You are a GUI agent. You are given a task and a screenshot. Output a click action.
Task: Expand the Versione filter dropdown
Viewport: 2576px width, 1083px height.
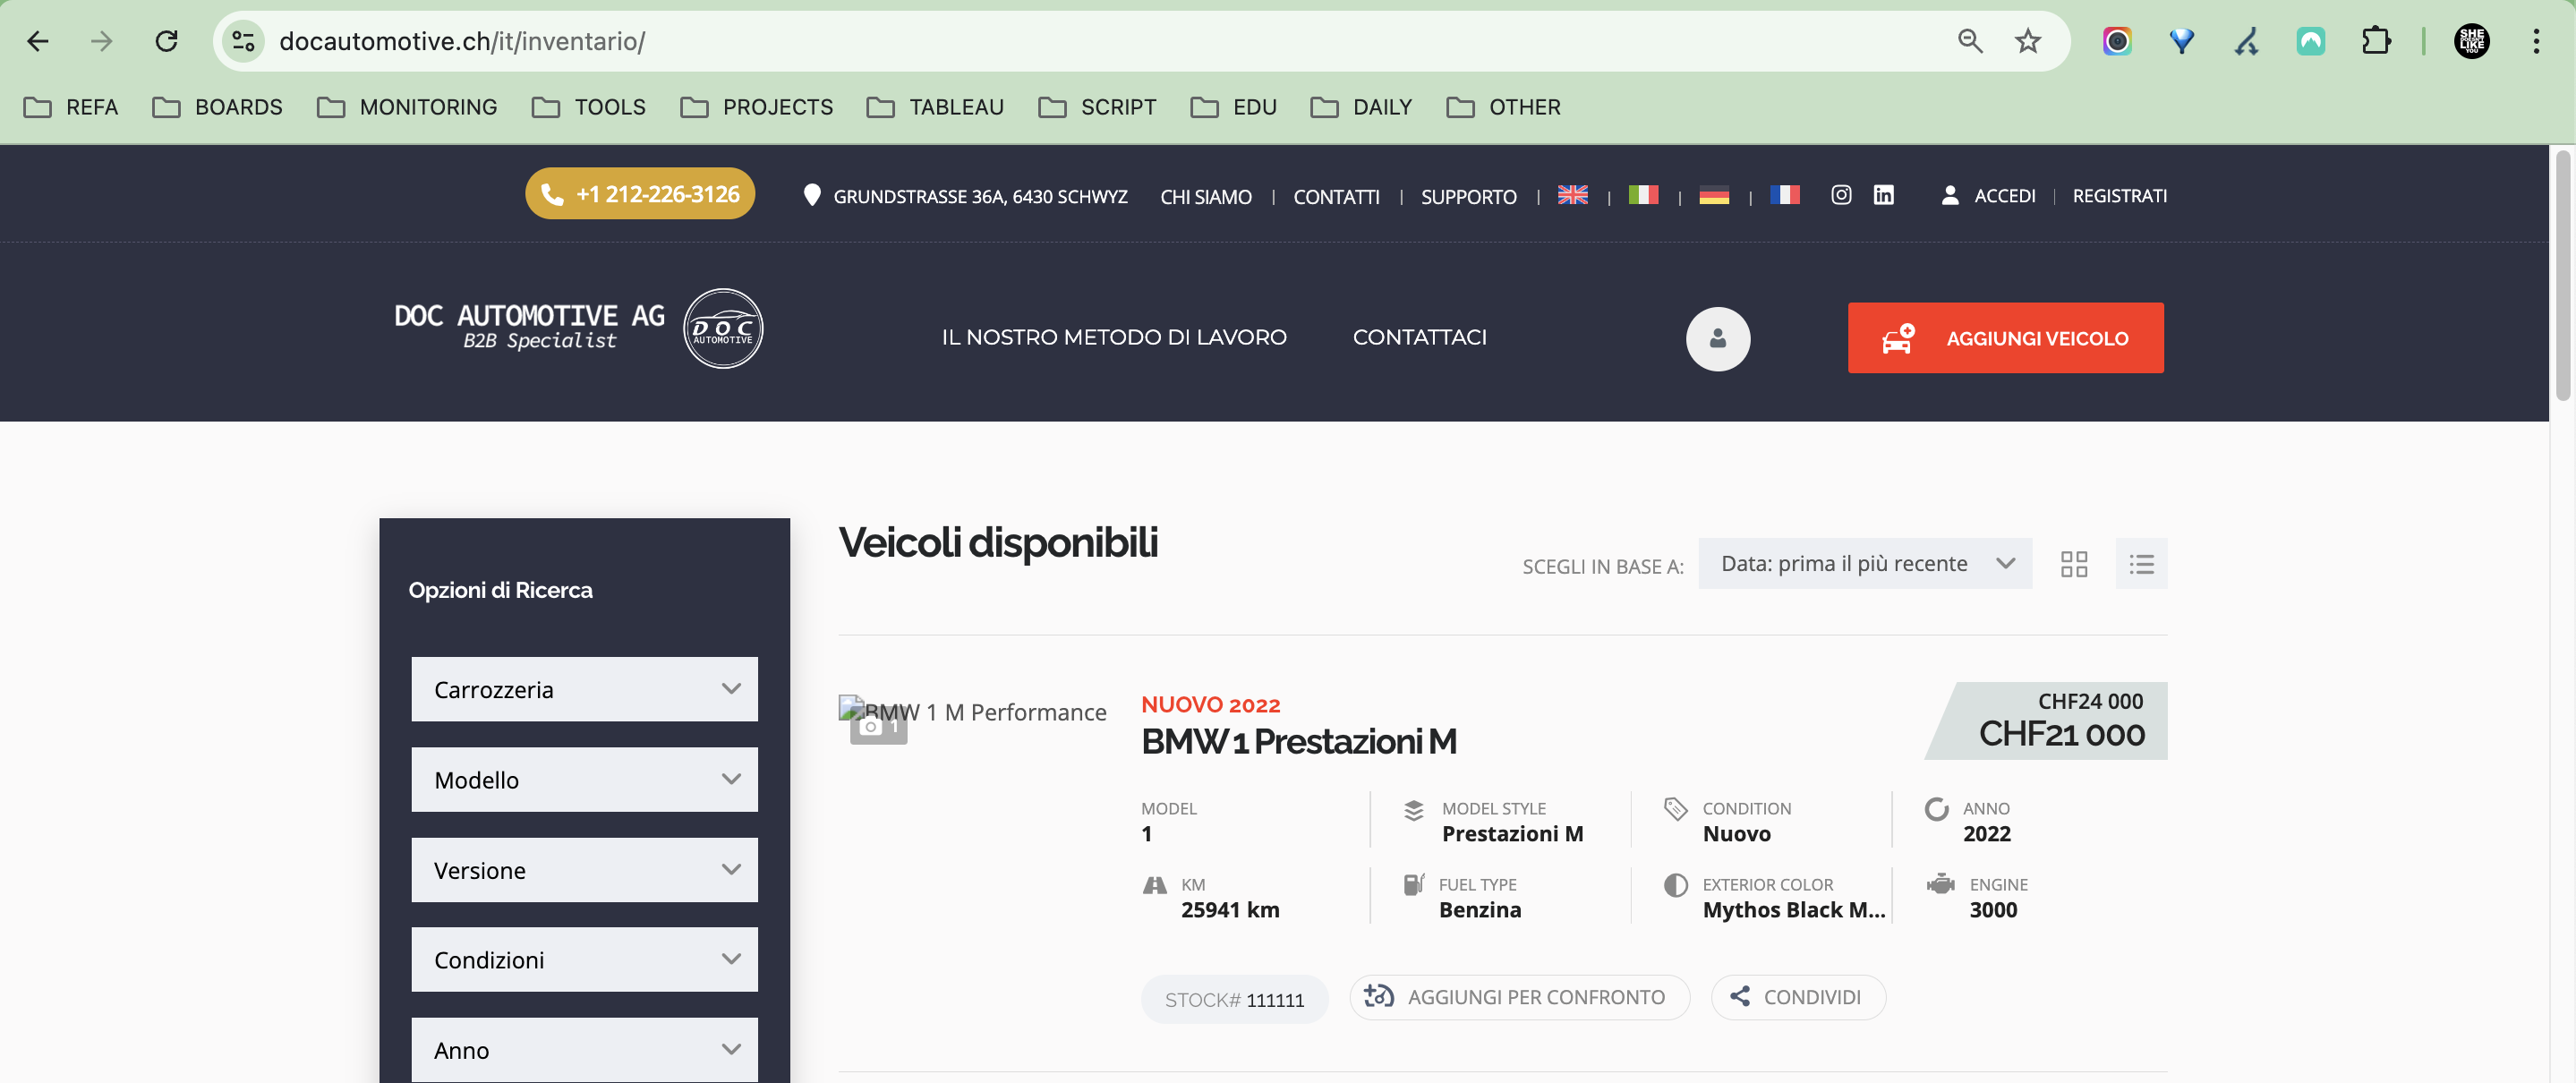tap(584, 870)
